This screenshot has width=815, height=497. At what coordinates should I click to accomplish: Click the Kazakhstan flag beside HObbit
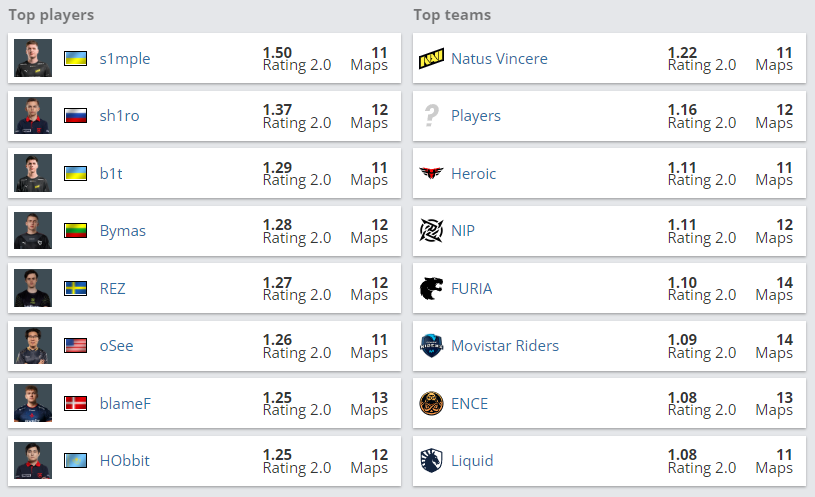click(75, 461)
